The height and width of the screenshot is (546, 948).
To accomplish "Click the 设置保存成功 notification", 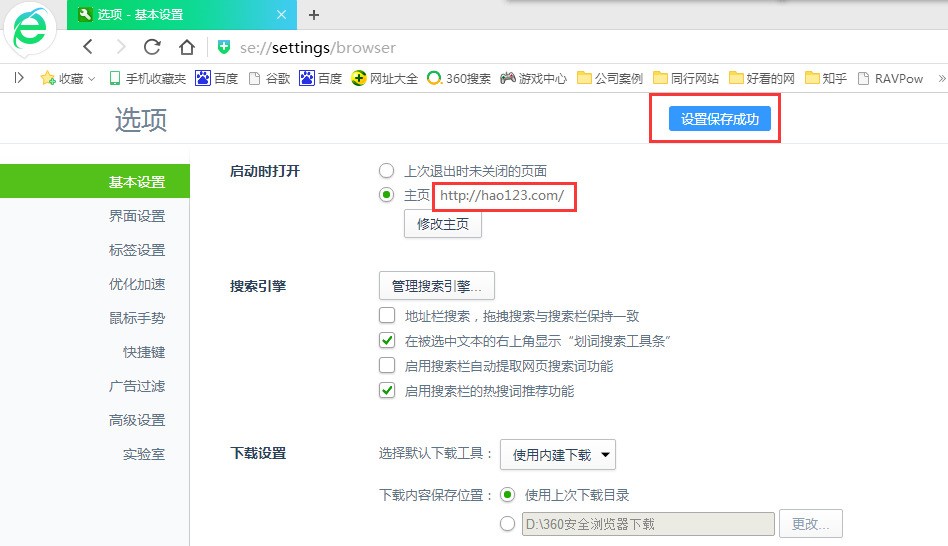I will (719, 119).
